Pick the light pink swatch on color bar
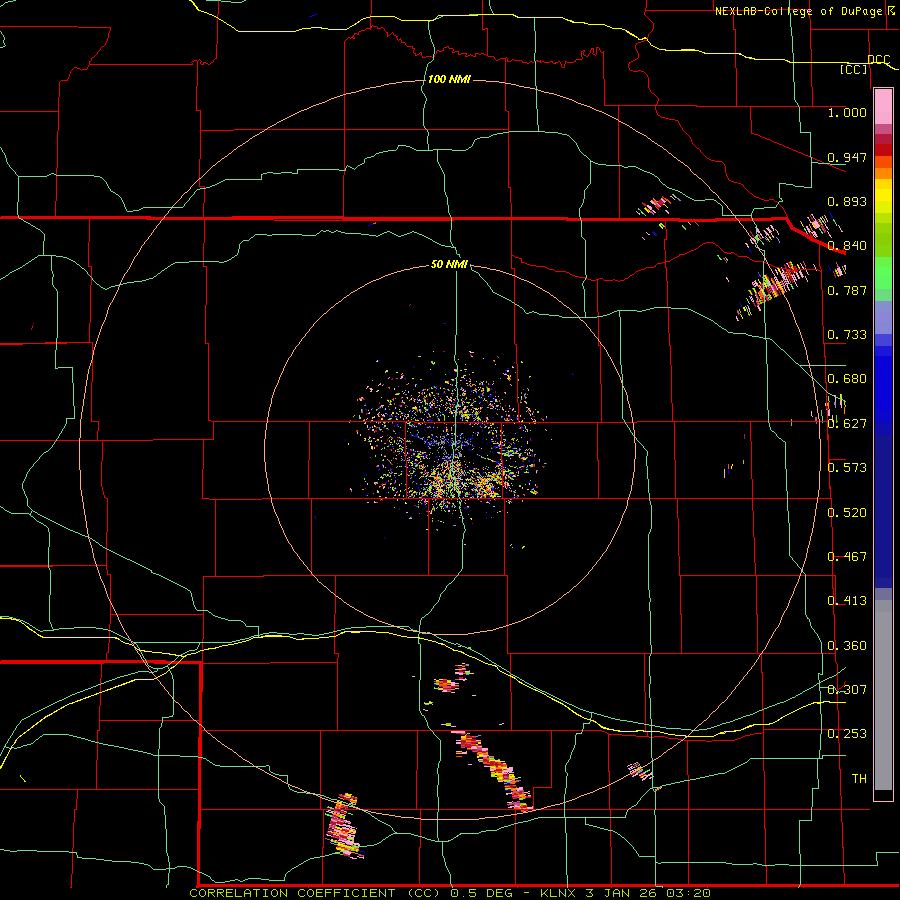Image resolution: width=900 pixels, height=900 pixels. pos(883,107)
